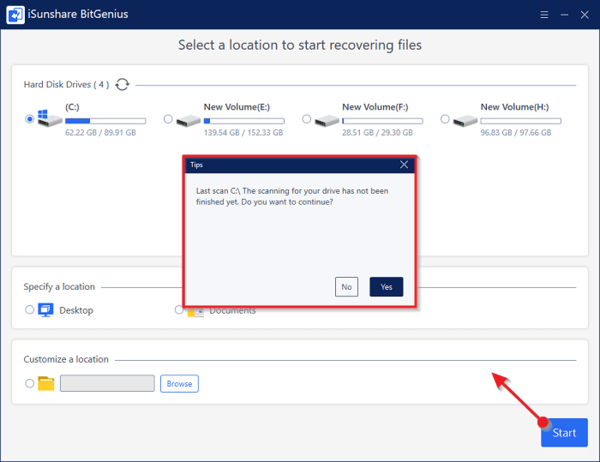Click the New Volume(F:) label
Viewport: 600px width, 462px height.
(x=375, y=107)
